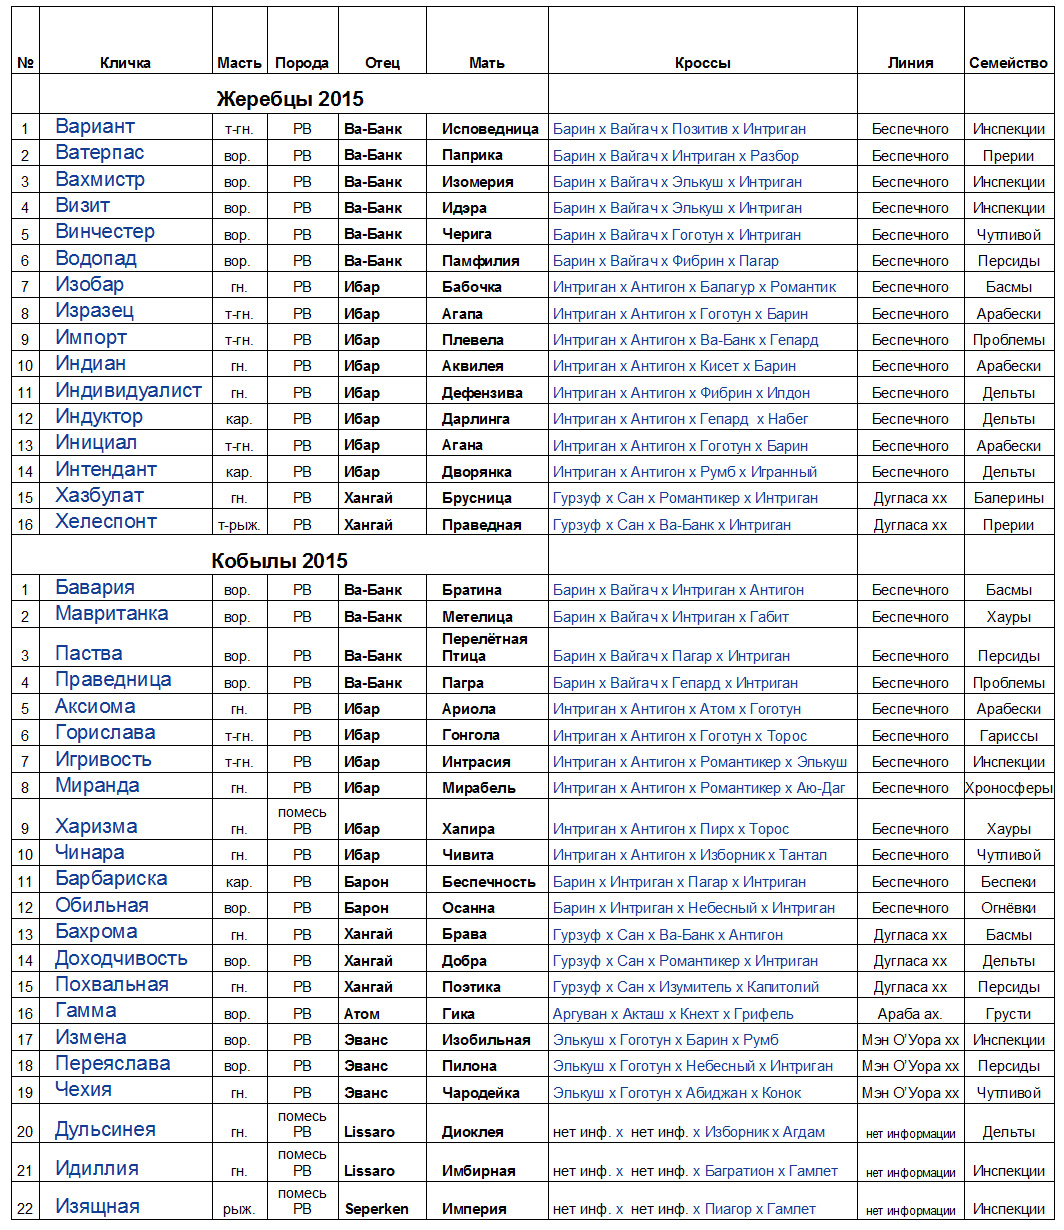Image resolution: width=1064 pixels, height=1230 pixels.
Task: Click the Семейство column header
Action: [1008, 63]
